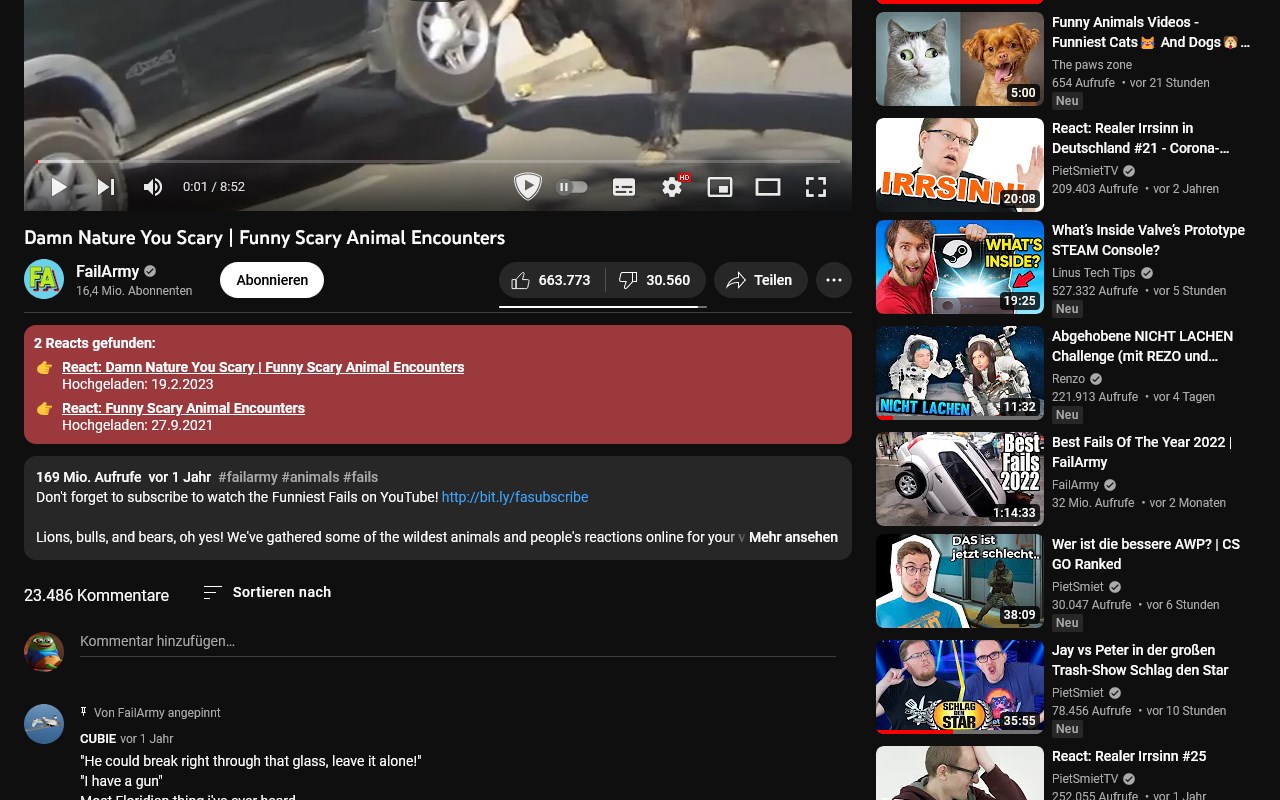The height and width of the screenshot is (800, 1280).
Task: Click the 169 Mio. Aufrufe view count
Action: 89,477
